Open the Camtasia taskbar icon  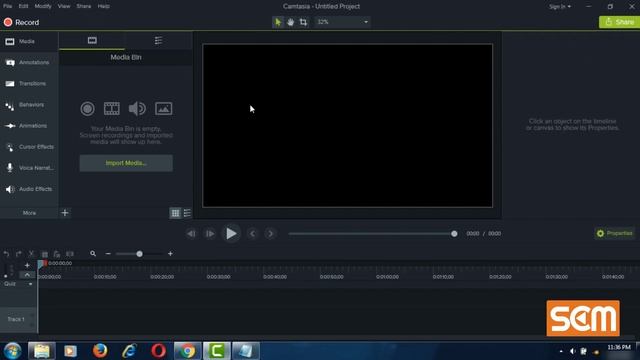(x=217, y=351)
